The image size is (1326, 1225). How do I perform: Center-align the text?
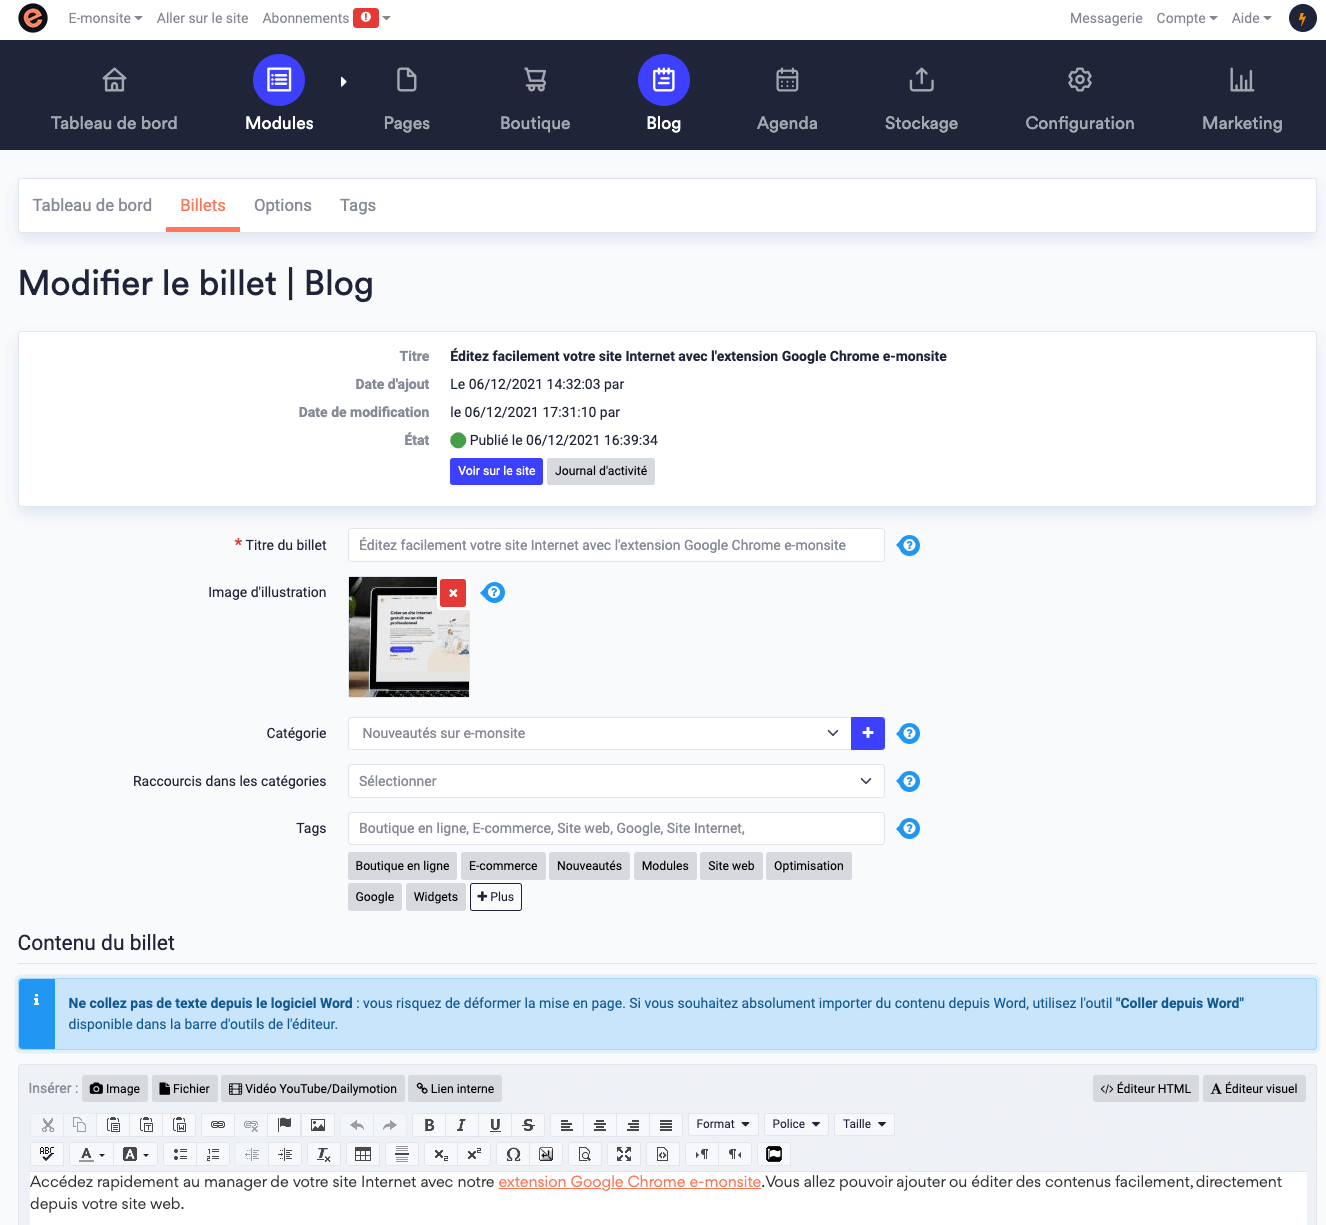pyautogui.click(x=599, y=1125)
